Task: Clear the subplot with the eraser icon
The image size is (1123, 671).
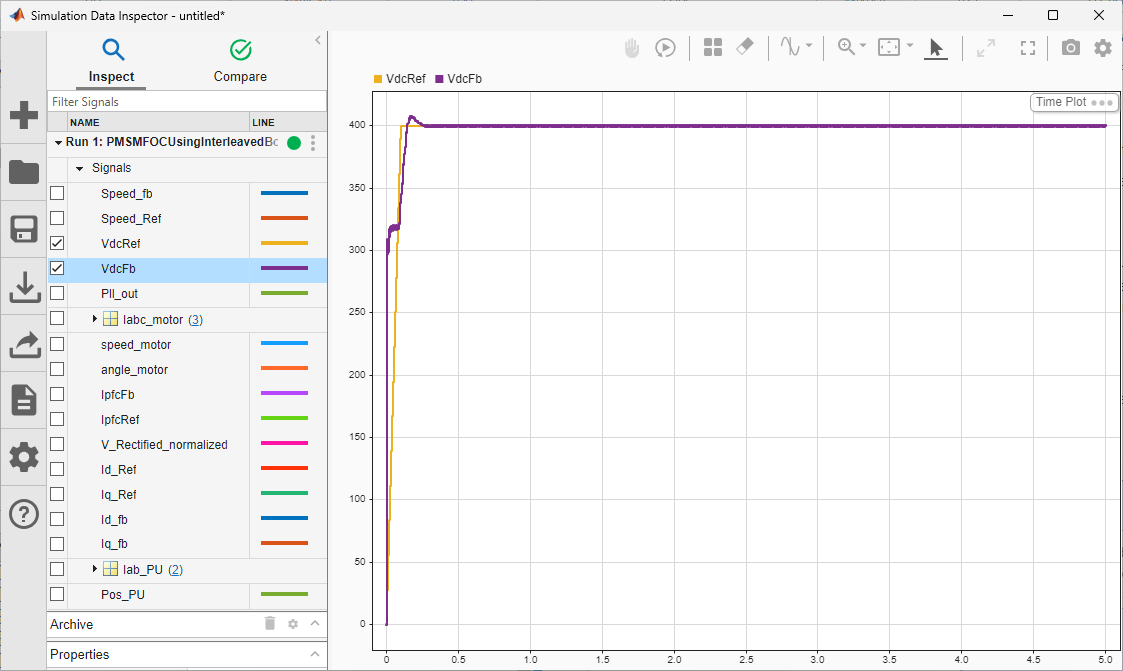Action: point(743,47)
